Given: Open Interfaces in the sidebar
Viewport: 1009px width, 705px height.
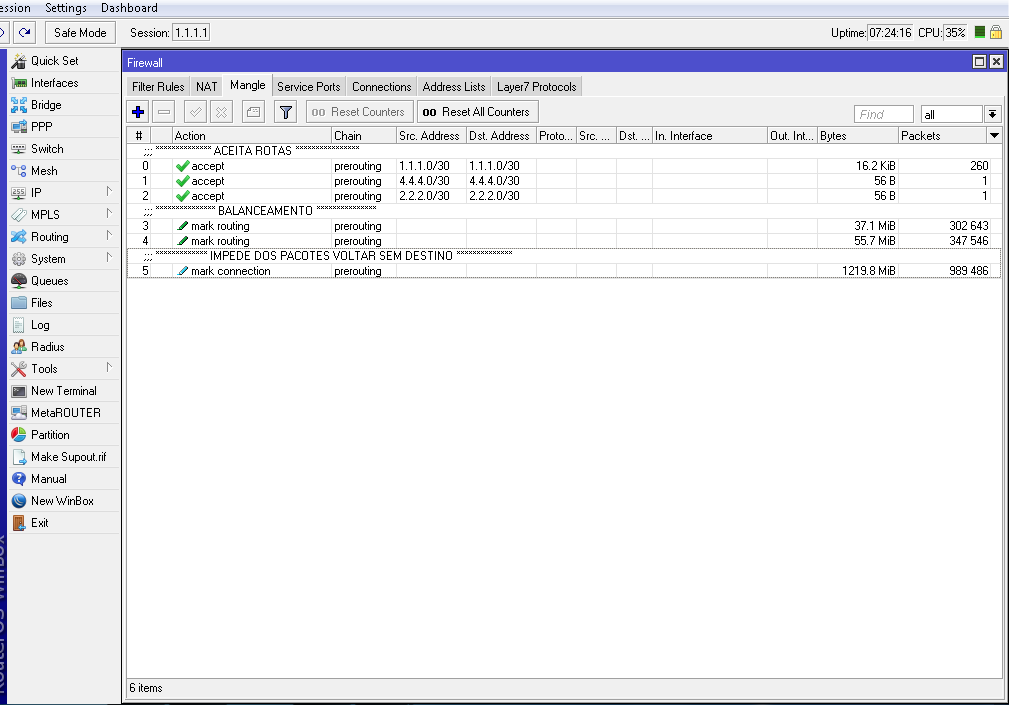Looking at the screenshot, I should (64, 83).
